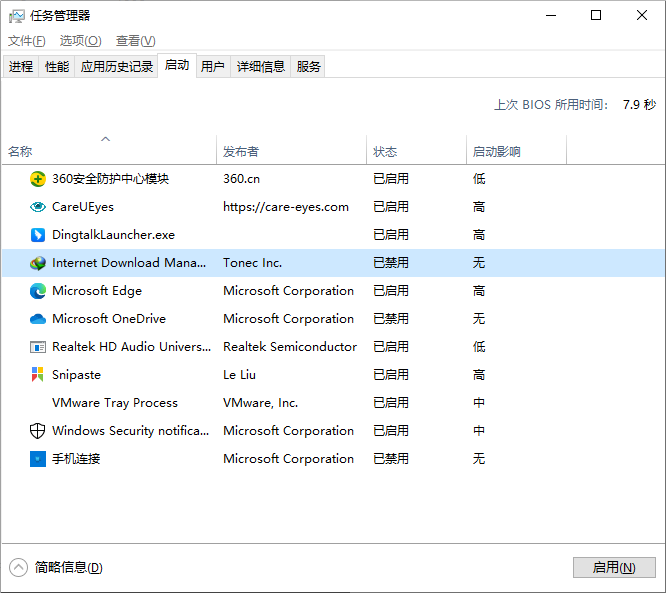The image size is (666, 593).
Task: Click the Internet Download Manager icon
Action: coord(38,263)
